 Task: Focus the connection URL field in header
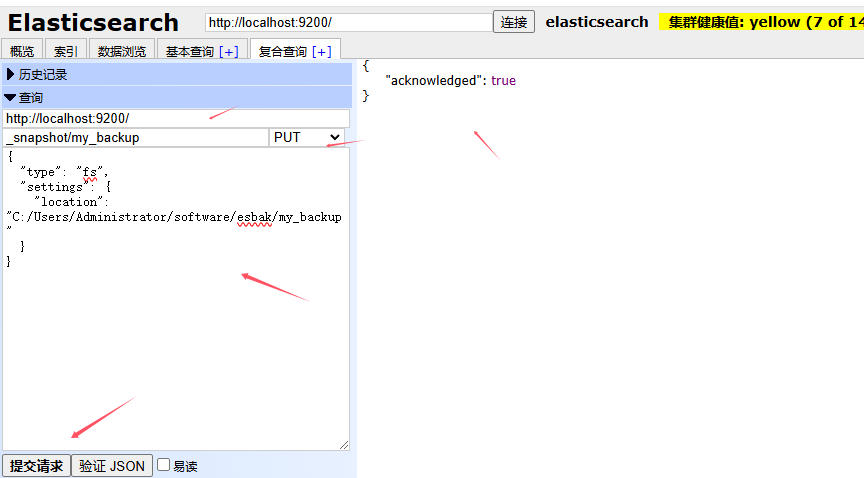(348, 22)
